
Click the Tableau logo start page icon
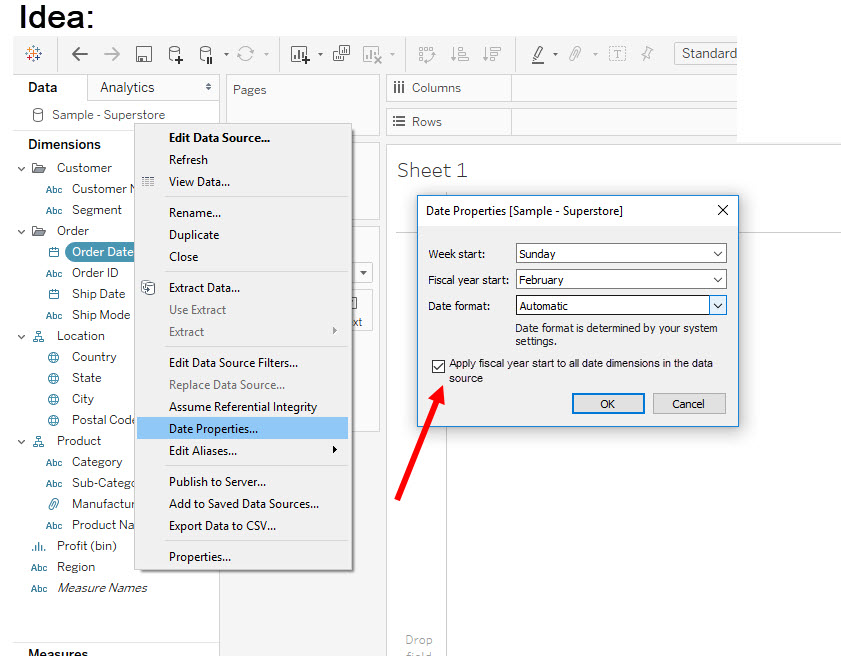click(x=34, y=54)
